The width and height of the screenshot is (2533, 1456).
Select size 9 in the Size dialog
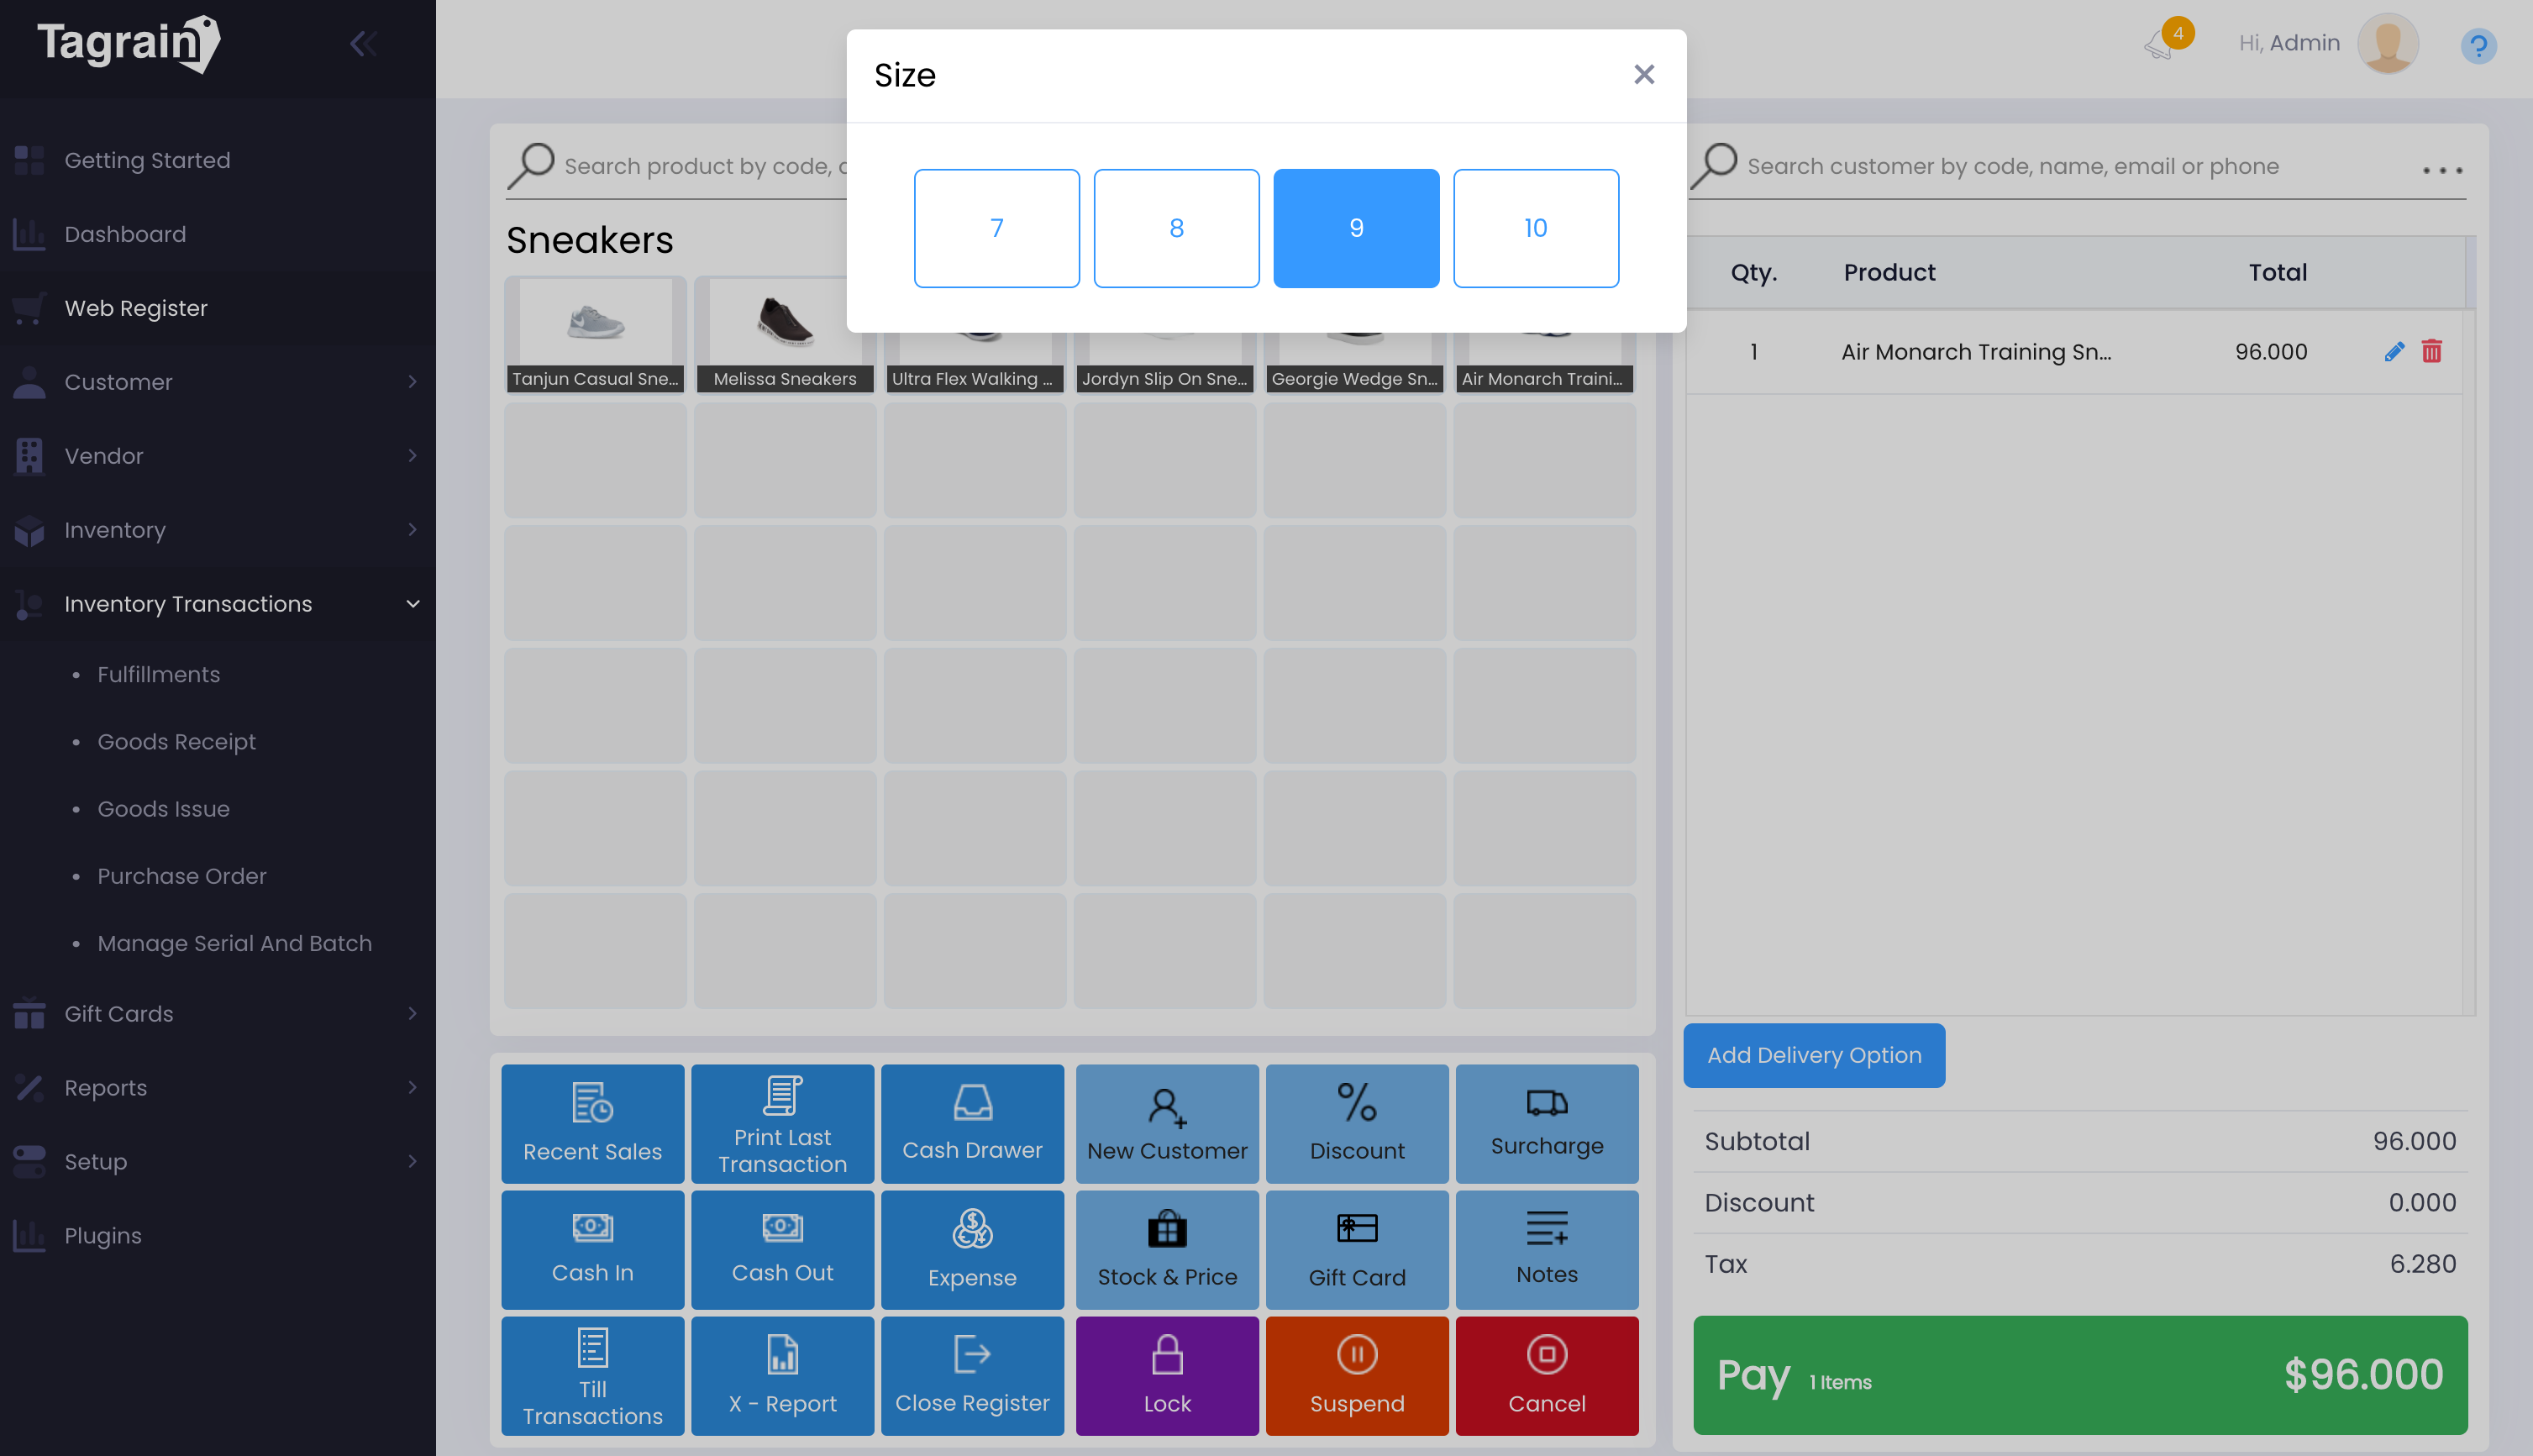click(1355, 228)
